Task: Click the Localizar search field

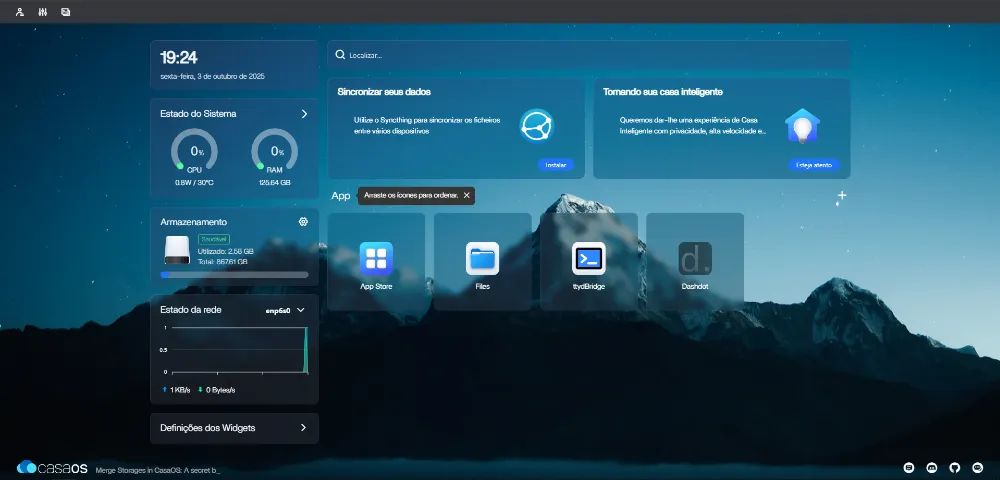Action: coord(588,55)
